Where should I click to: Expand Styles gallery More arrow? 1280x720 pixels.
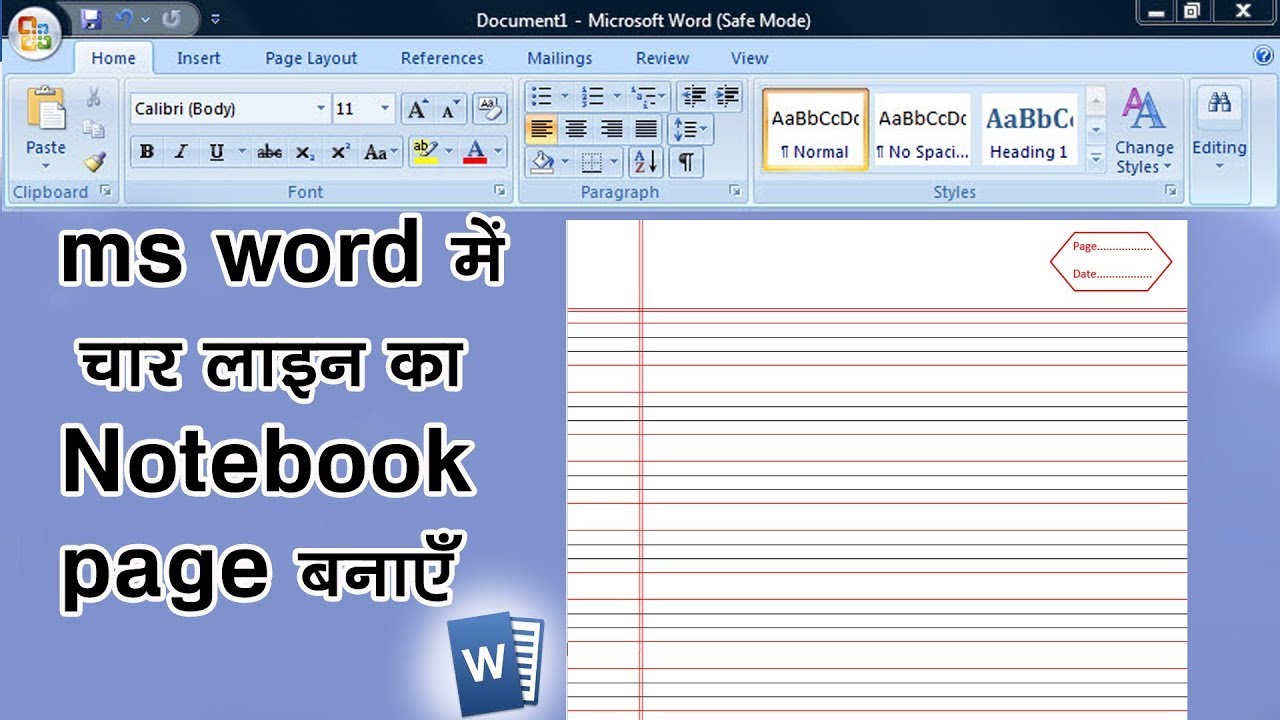click(1095, 158)
